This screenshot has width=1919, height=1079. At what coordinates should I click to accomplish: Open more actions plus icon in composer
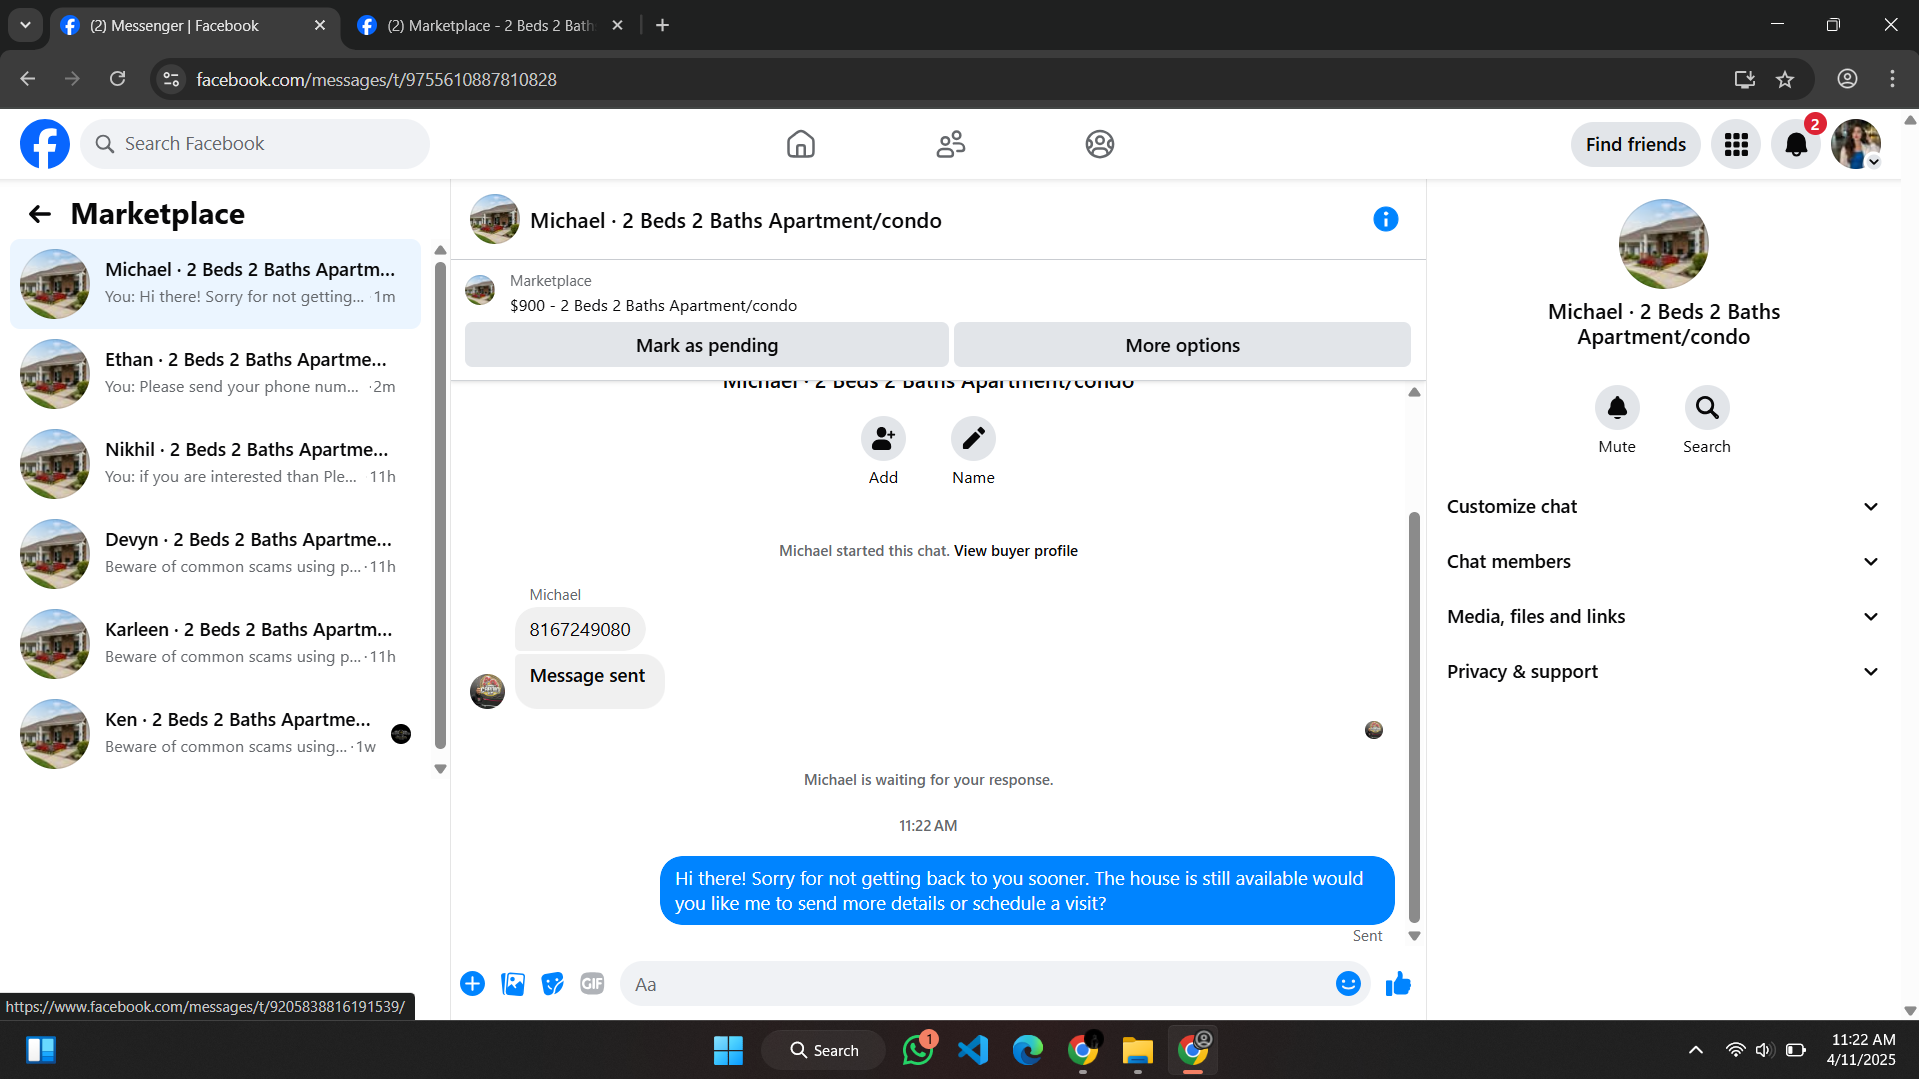coord(472,984)
